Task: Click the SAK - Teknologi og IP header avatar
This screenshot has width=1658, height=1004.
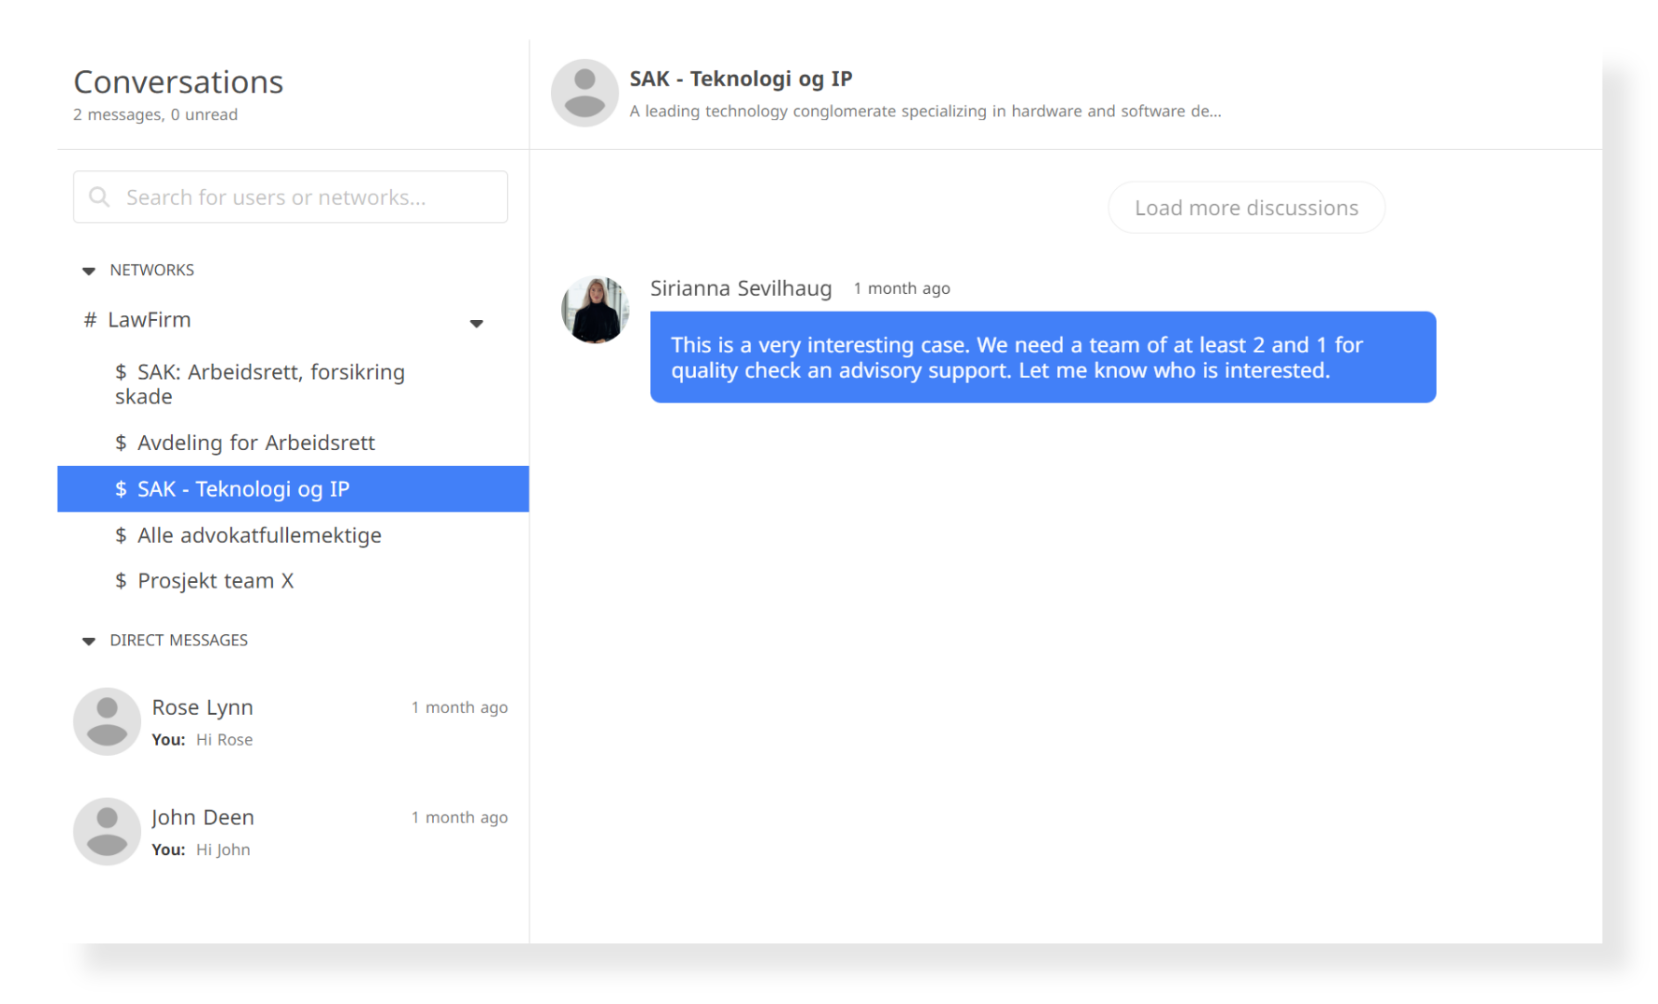Action: click(x=585, y=93)
